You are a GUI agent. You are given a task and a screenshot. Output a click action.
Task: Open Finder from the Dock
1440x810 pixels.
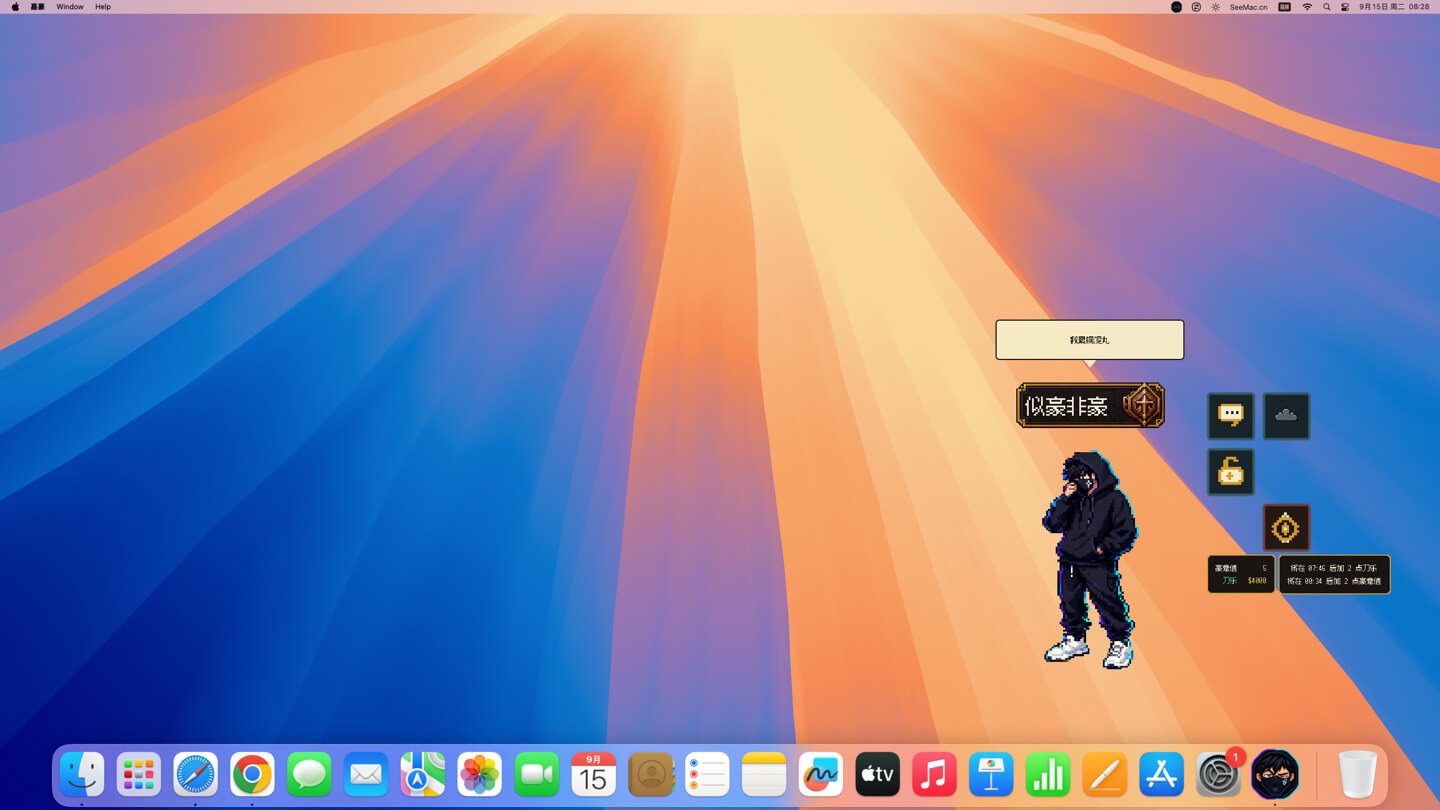[82, 775]
